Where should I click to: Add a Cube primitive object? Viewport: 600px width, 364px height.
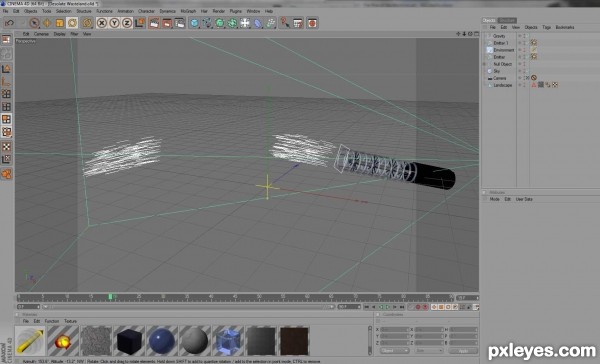(x=194, y=23)
